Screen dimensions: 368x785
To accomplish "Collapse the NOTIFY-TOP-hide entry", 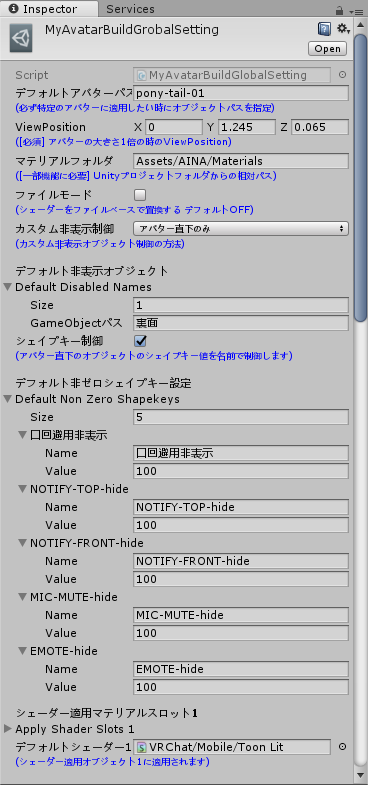I will (x=23, y=489).
